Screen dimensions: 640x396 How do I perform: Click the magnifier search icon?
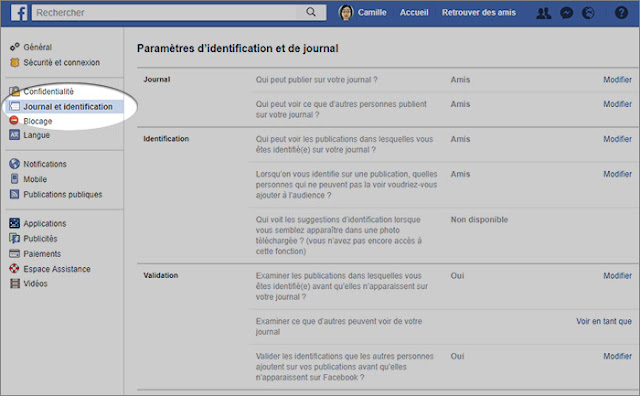pos(311,12)
